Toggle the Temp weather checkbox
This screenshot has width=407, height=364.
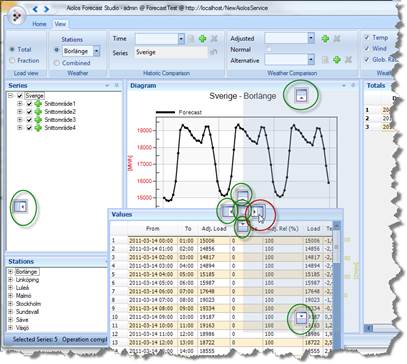pos(367,37)
